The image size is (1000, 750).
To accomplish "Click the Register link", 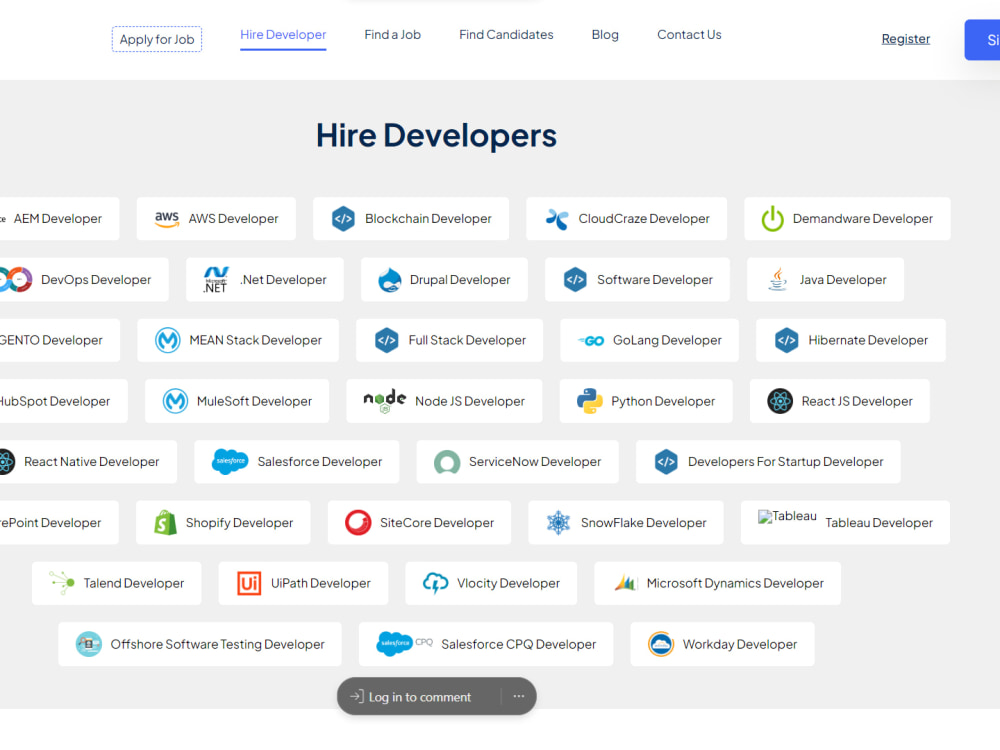I will click(x=906, y=39).
